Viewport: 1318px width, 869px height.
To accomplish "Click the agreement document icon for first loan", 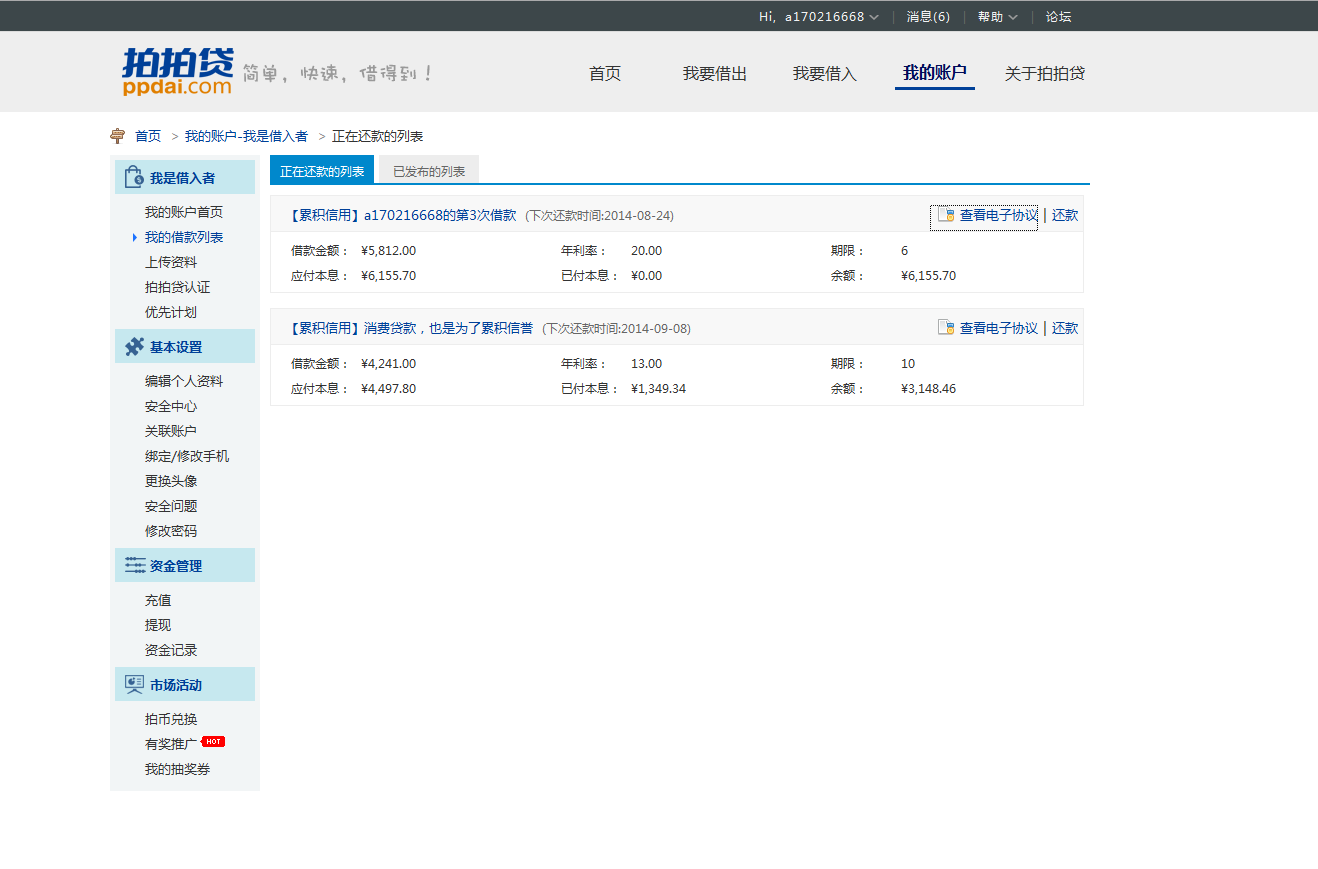I will coord(945,215).
